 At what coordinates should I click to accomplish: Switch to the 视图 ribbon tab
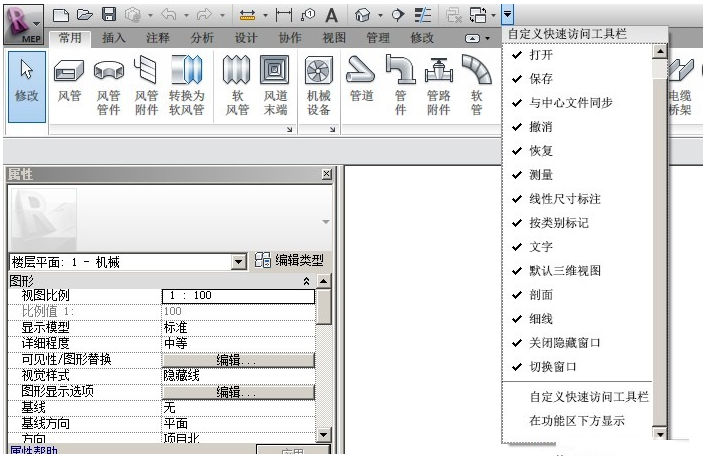coord(334,38)
